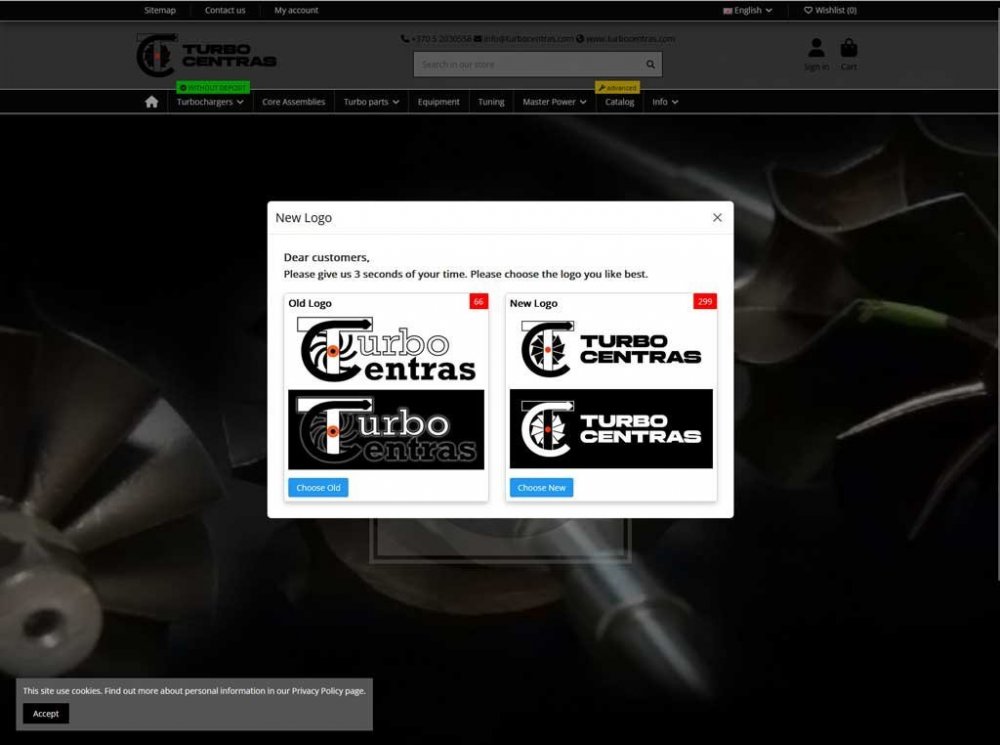Click the green Without Deposit badge
1000x745 pixels.
pyautogui.click(x=213, y=87)
